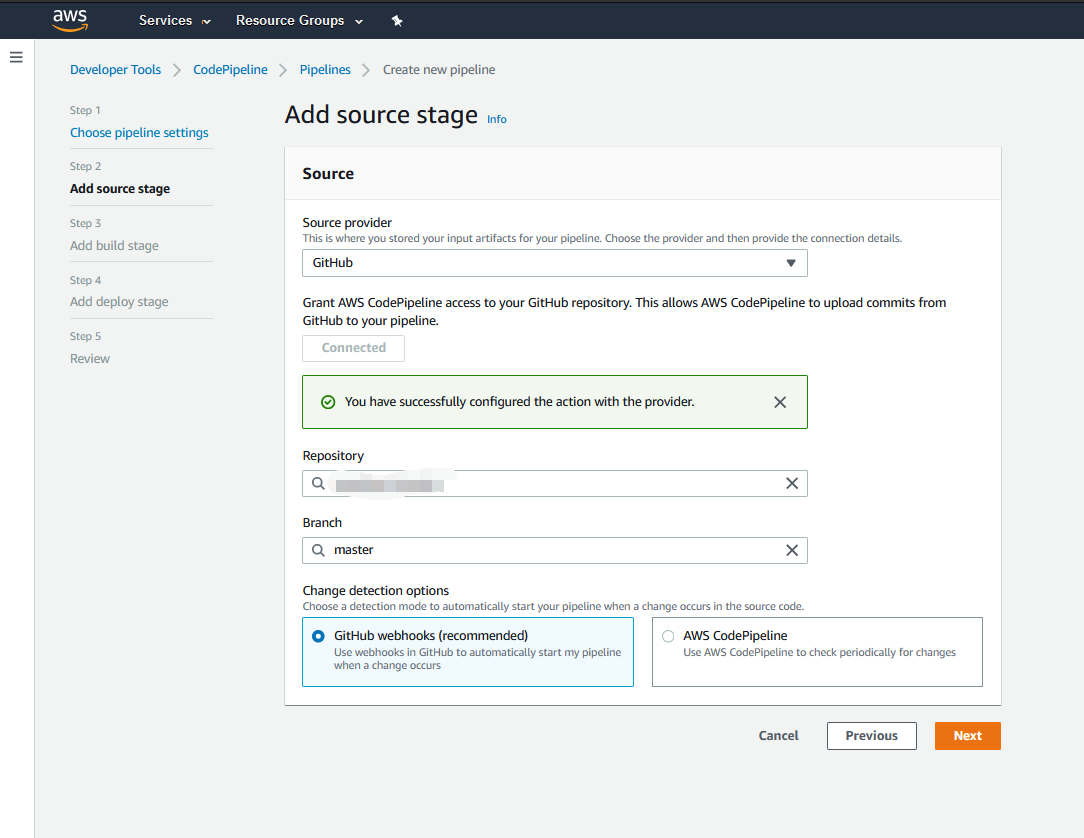The height and width of the screenshot is (838, 1084).
Task: Clear the Branch field with its X icon
Action: tap(792, 550)
